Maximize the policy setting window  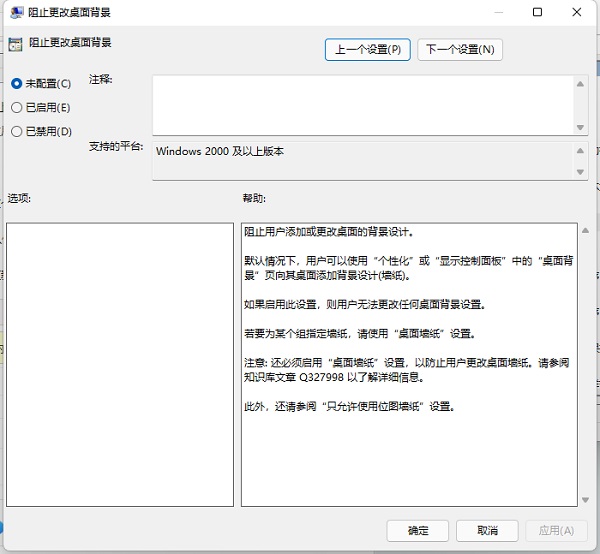pyautogui.click(x=537, y=13)
